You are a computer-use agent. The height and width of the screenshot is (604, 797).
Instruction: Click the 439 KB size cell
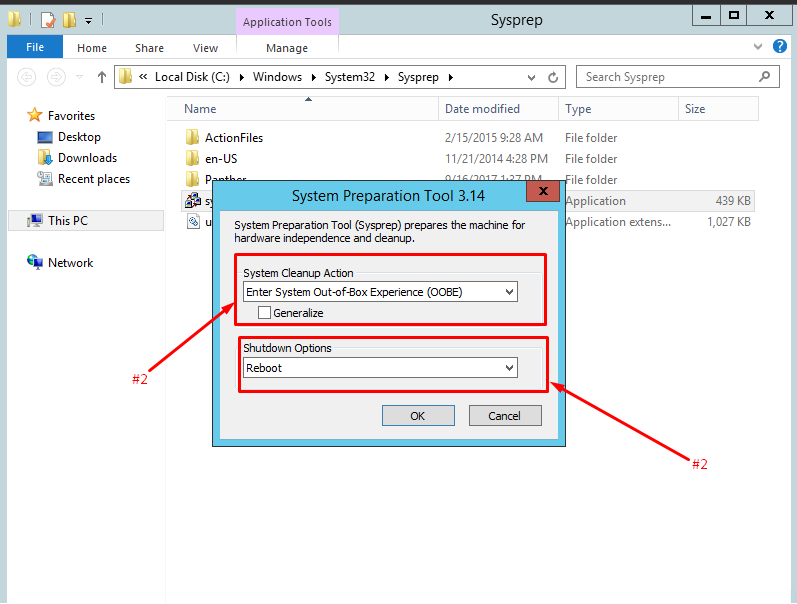click(733, 201)
